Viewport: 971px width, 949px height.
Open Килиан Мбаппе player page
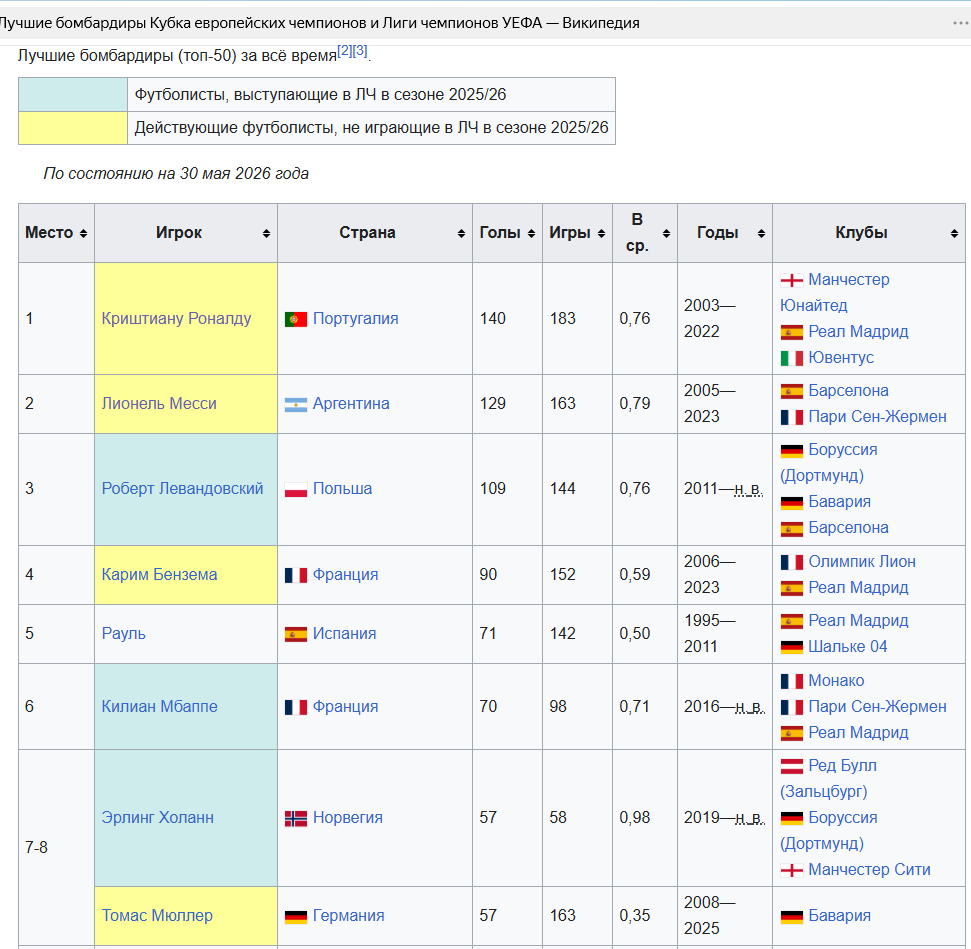(159, 706)
